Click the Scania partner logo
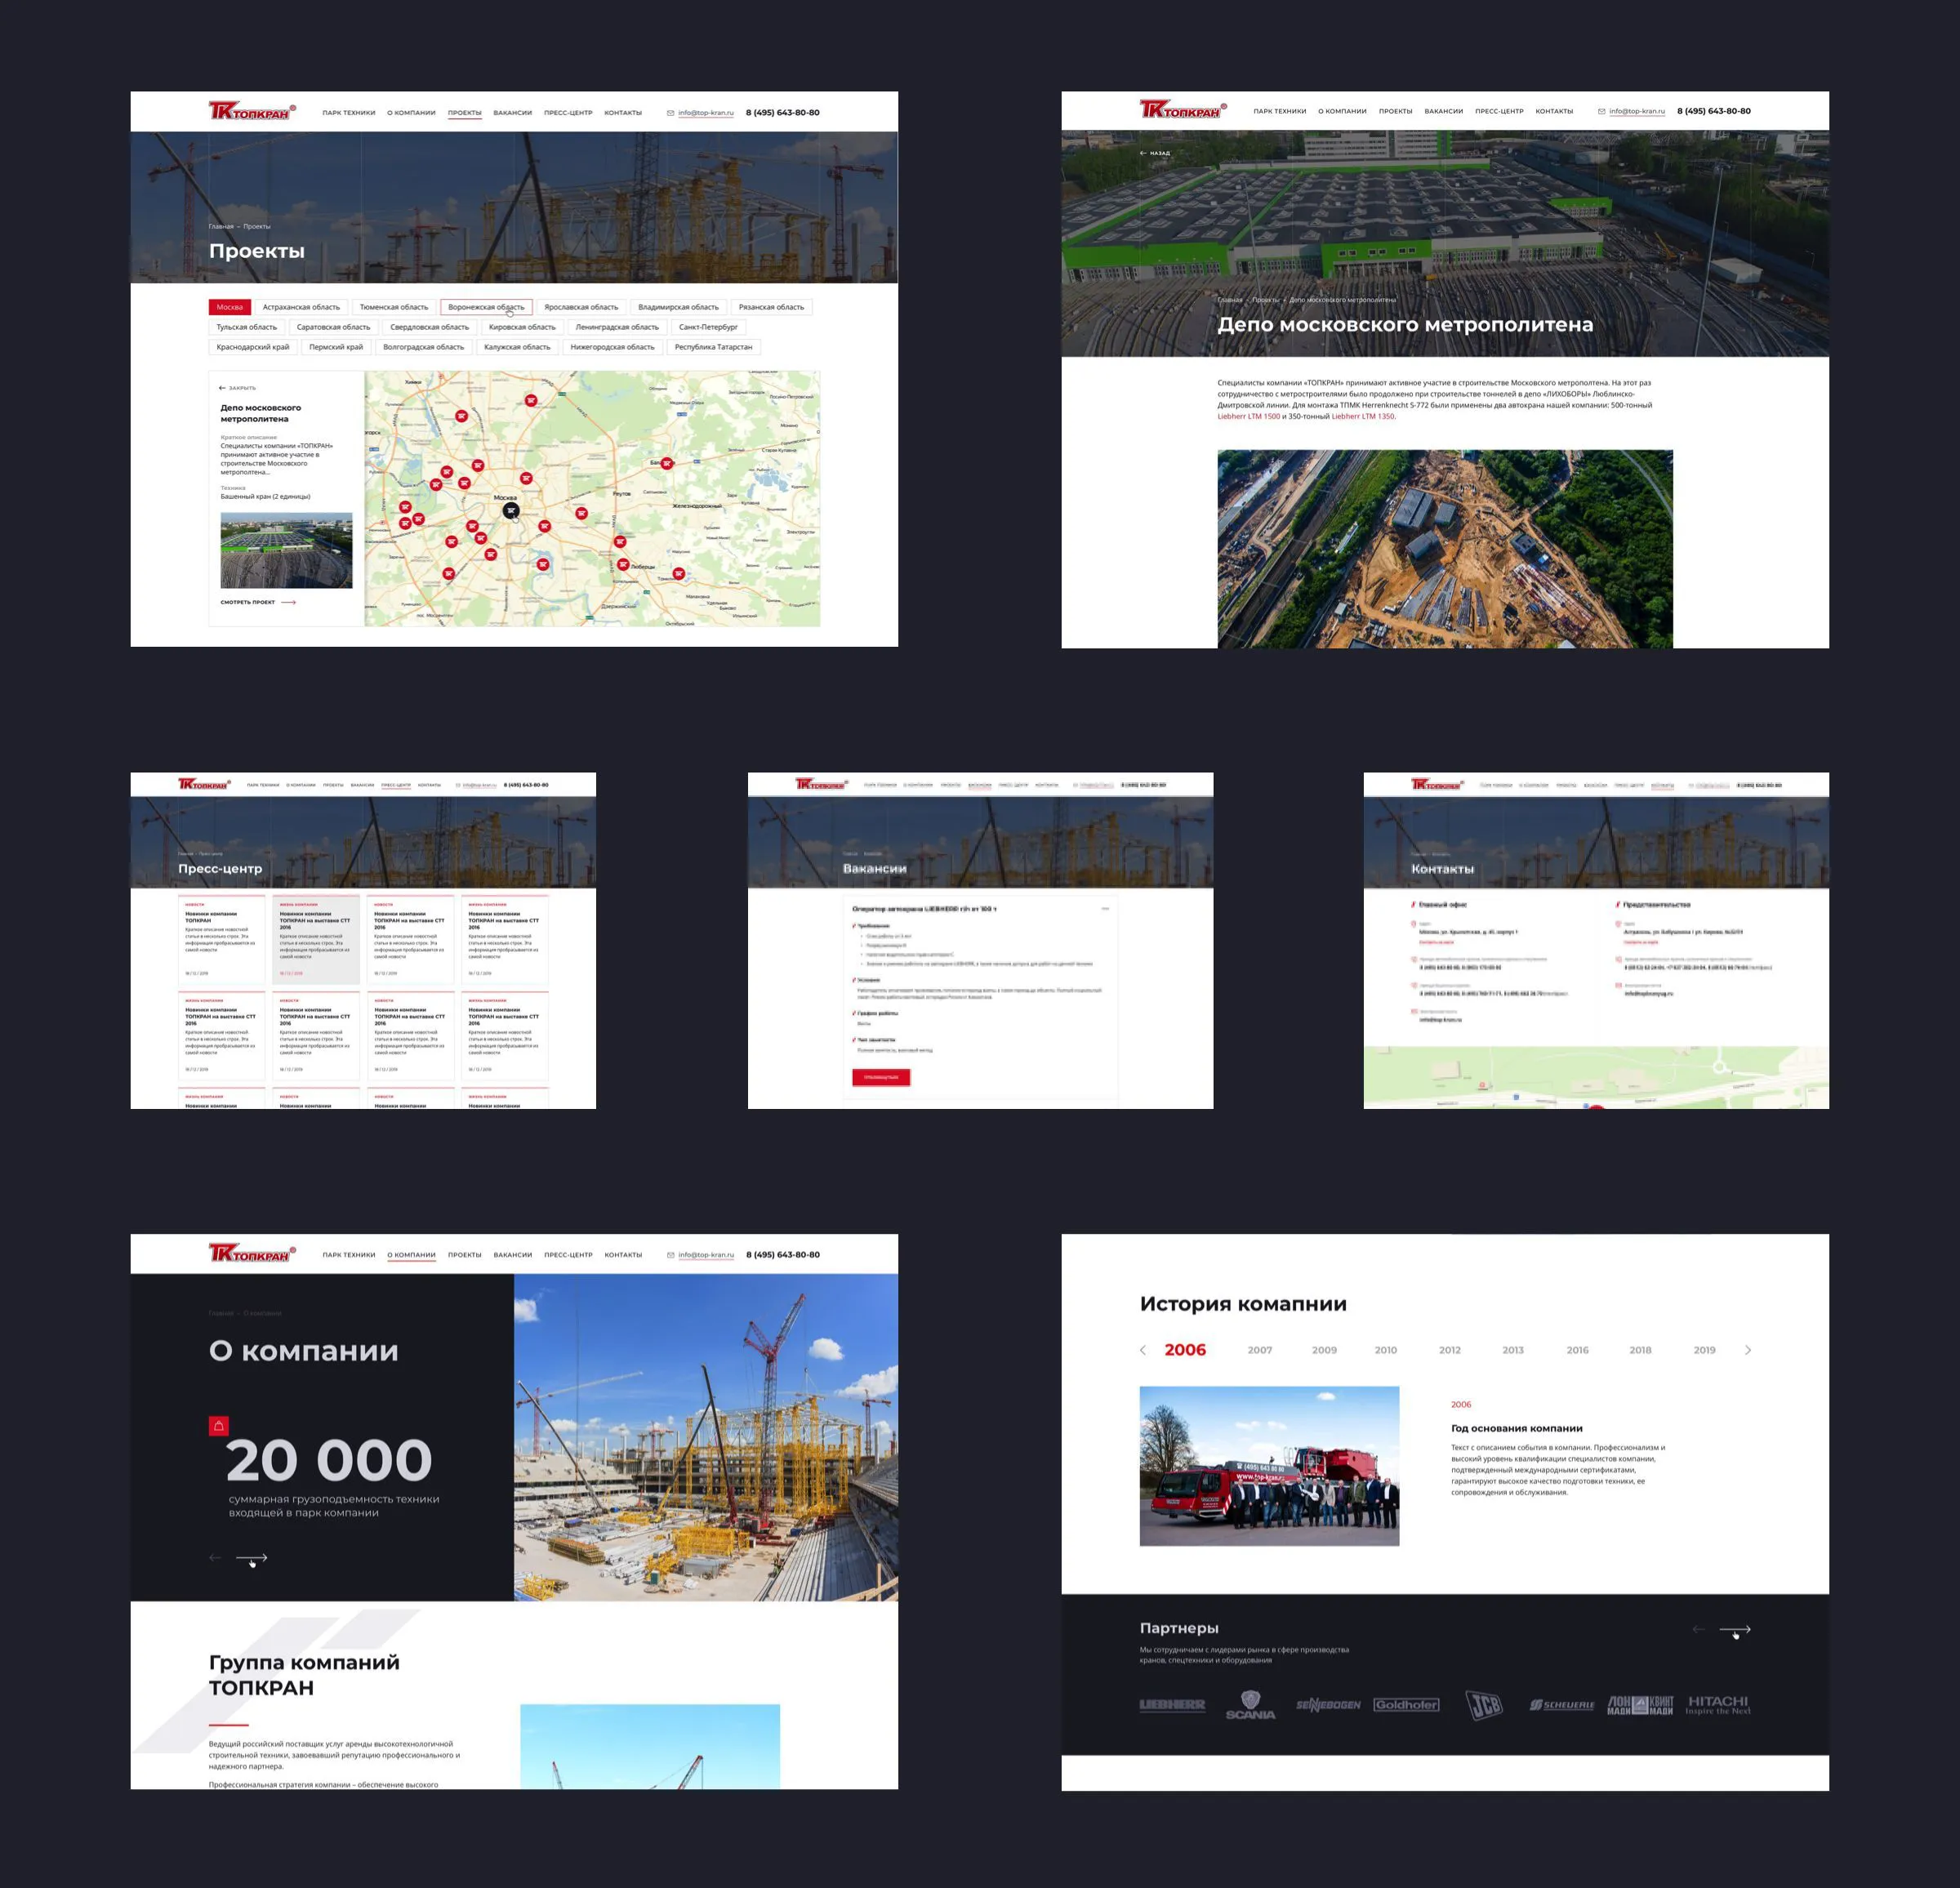 1250,1705
